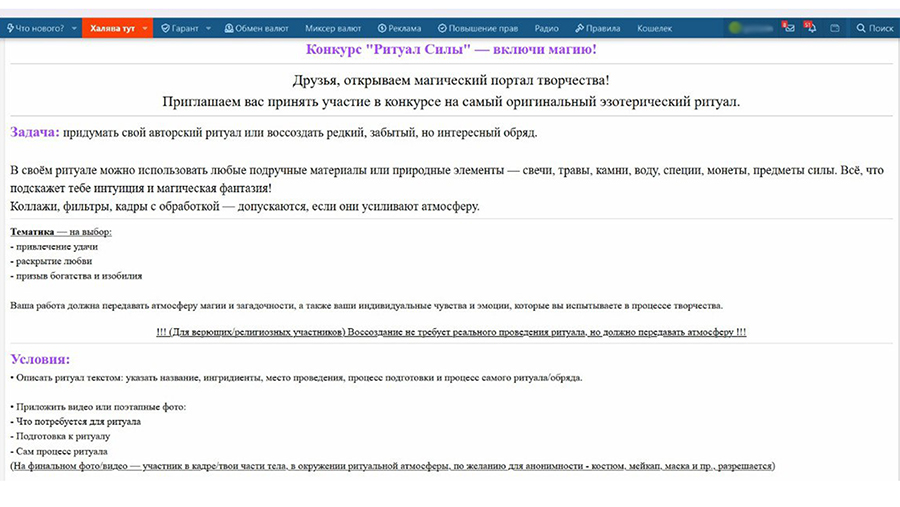This screenshot has height=507, width=900.
Task: Open the 'Радио' link
Action: click(546, 28)
